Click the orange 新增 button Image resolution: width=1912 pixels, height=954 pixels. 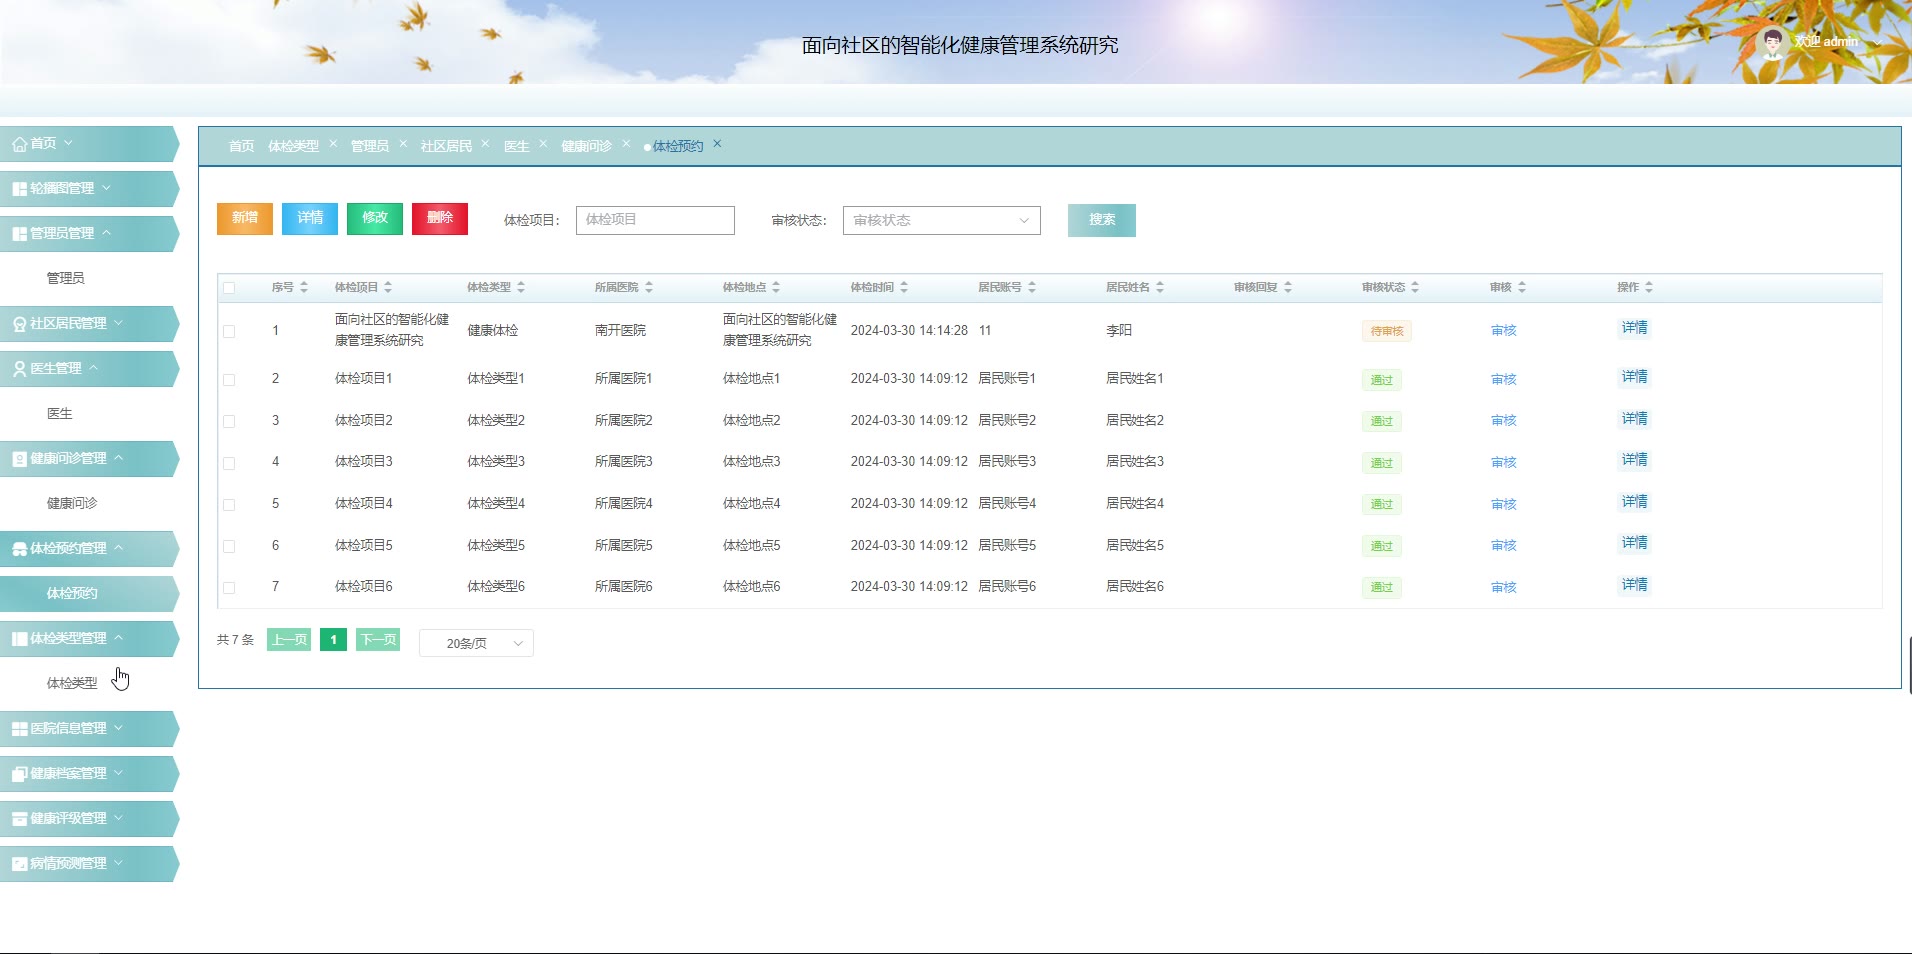[x=245, y=218]
